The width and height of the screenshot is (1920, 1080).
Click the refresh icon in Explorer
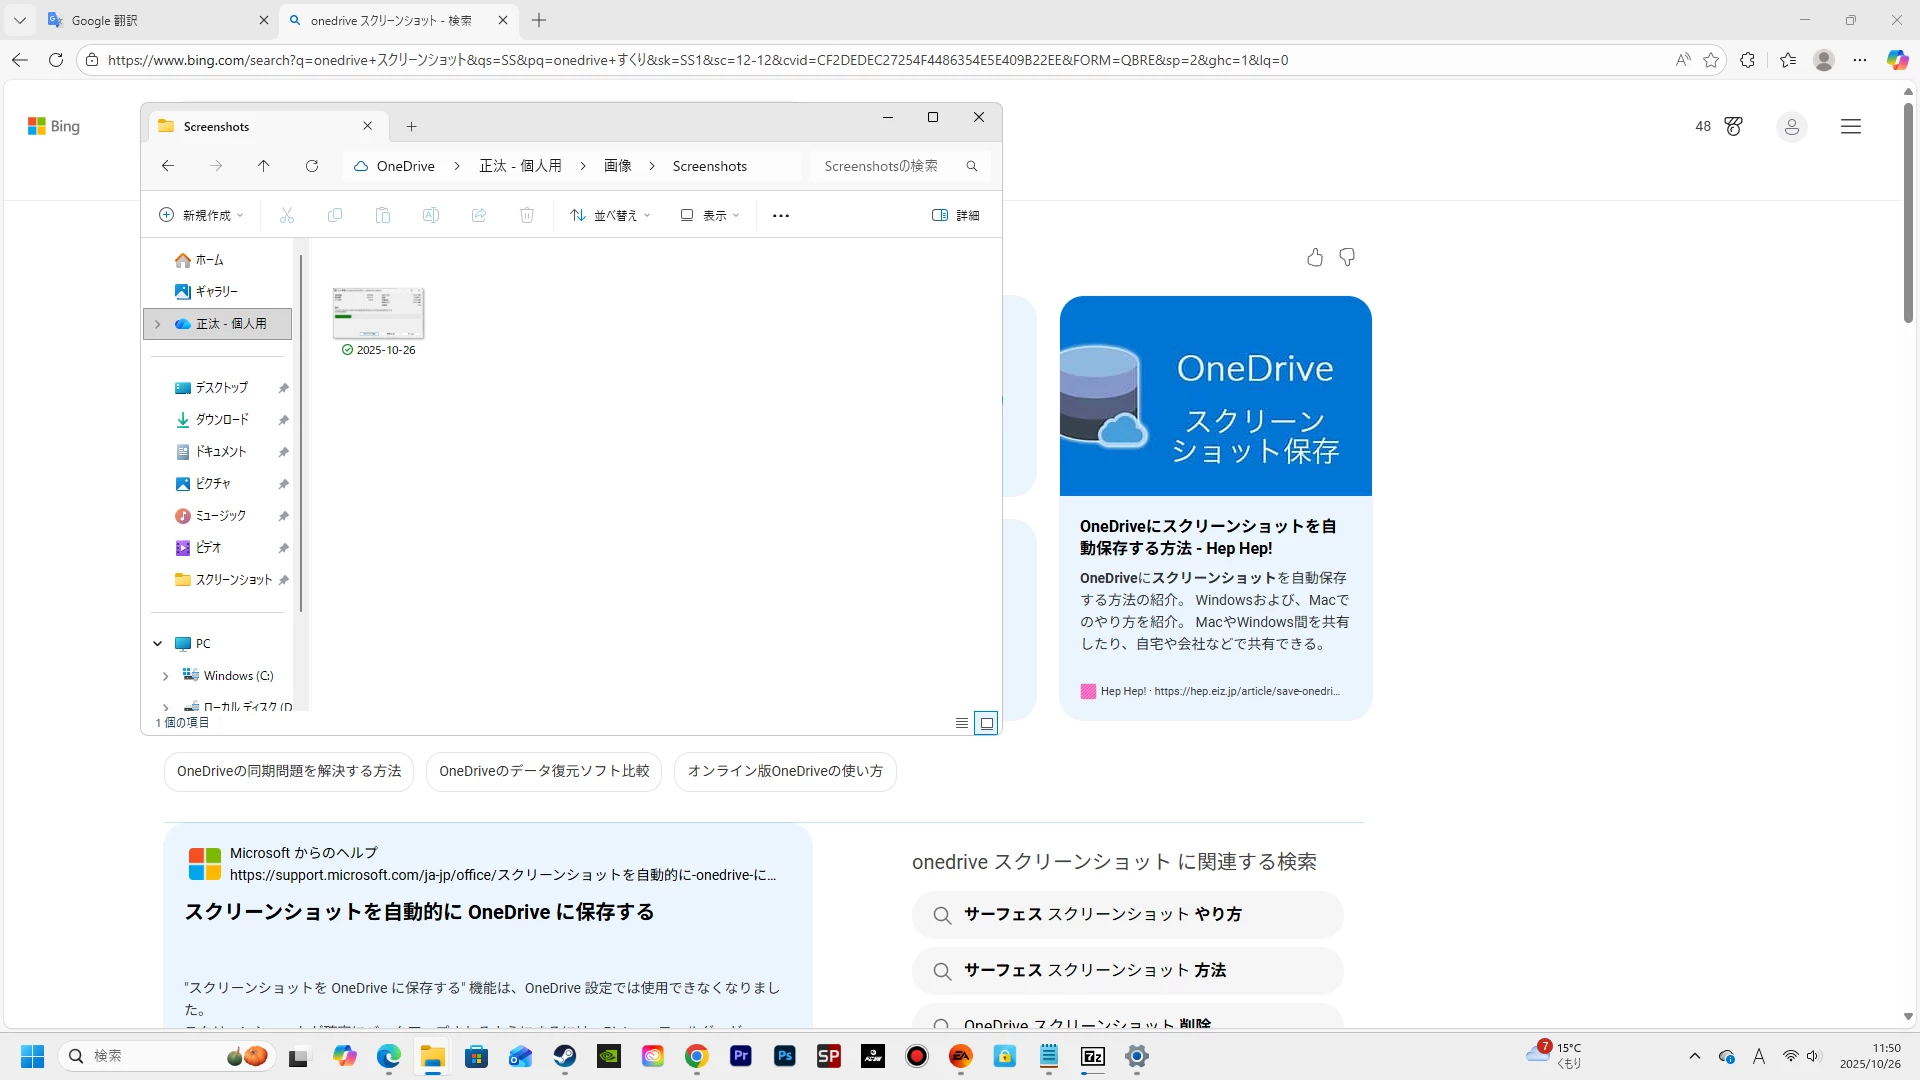coord(312,166)
